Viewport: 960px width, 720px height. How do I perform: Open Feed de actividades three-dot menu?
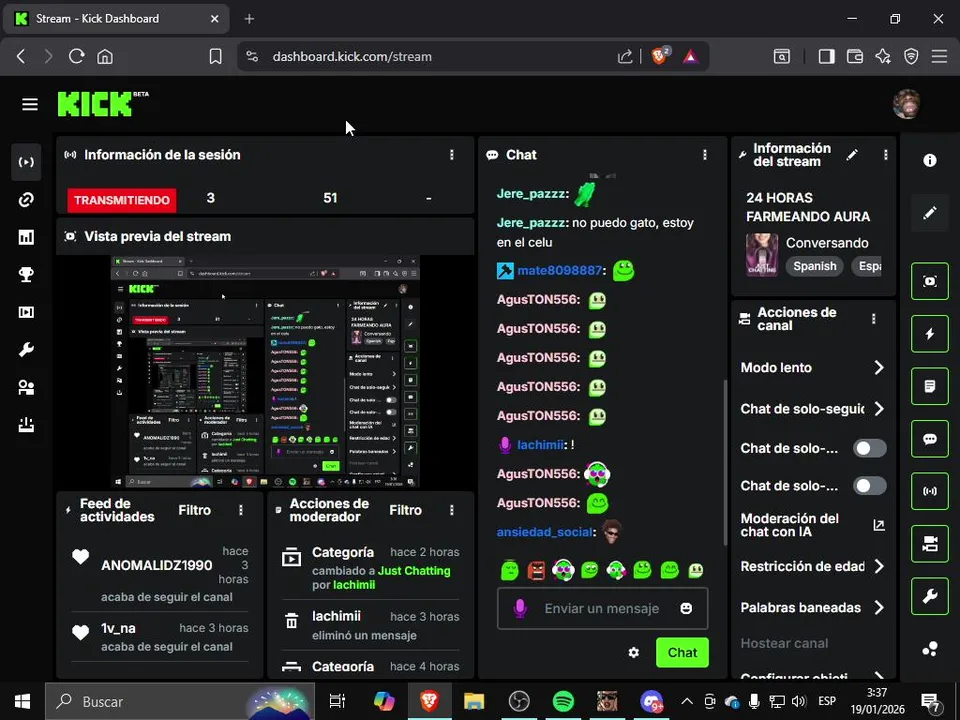(241, 510)
